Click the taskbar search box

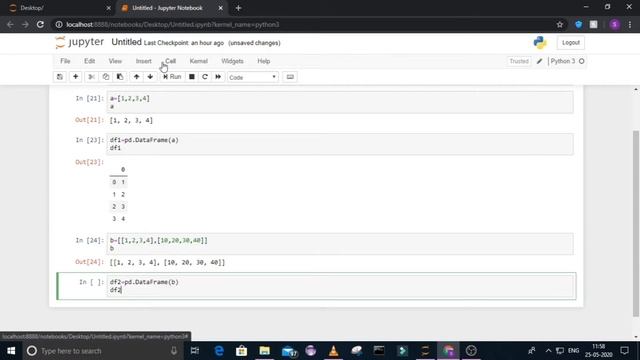coord(102,351)
